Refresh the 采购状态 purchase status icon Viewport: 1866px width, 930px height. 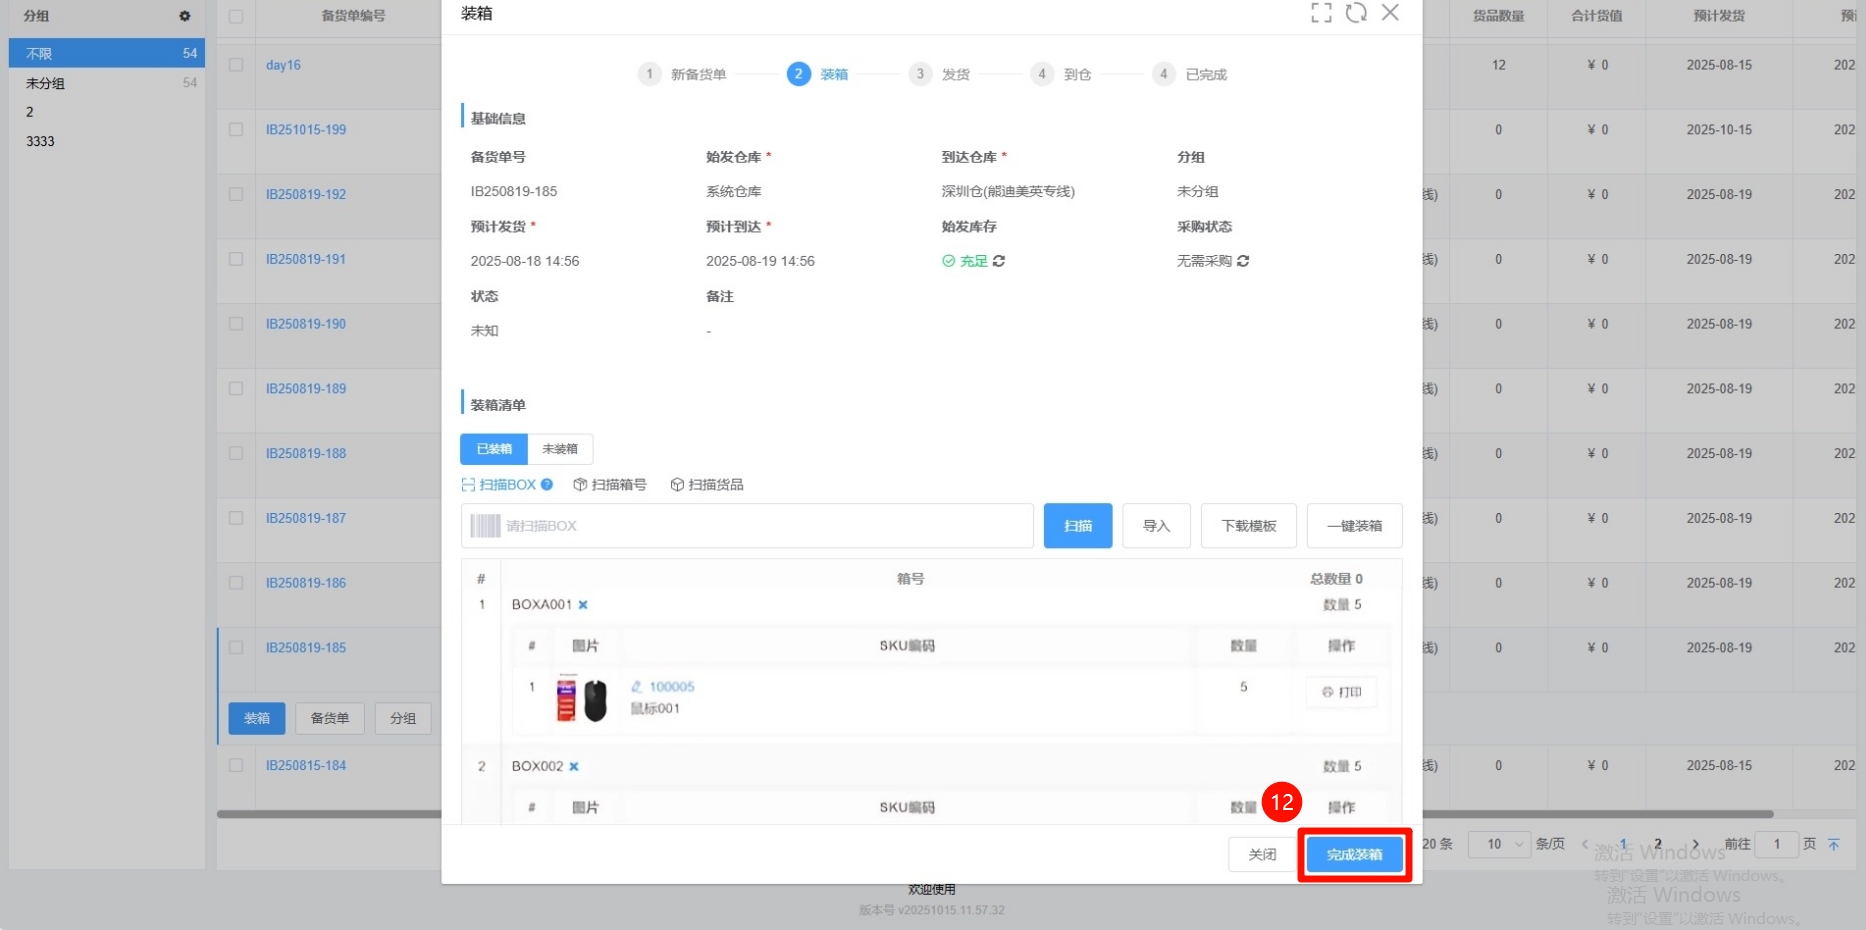pos(1243,261)
